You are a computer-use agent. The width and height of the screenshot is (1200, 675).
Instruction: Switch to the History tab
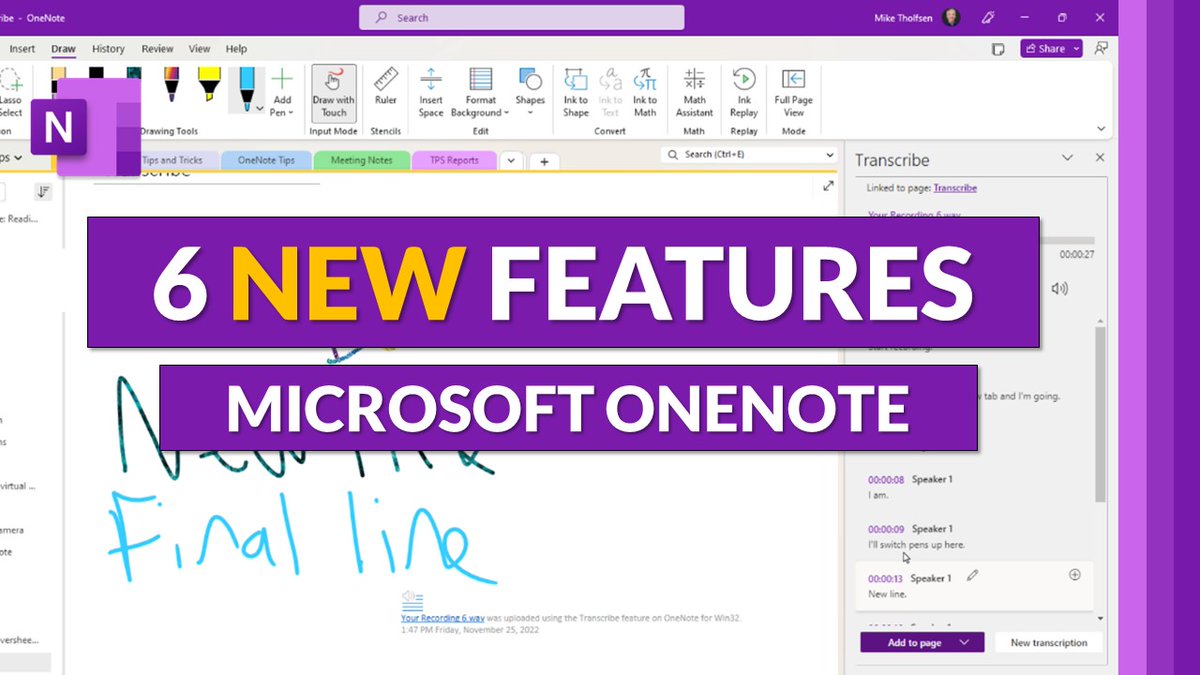pyautogui.click(x=108, y=48)
